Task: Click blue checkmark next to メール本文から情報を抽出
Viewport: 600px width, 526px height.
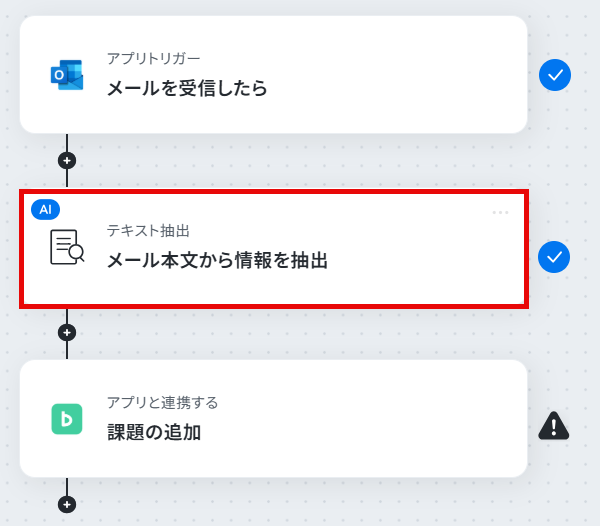Action: [554, 257]
